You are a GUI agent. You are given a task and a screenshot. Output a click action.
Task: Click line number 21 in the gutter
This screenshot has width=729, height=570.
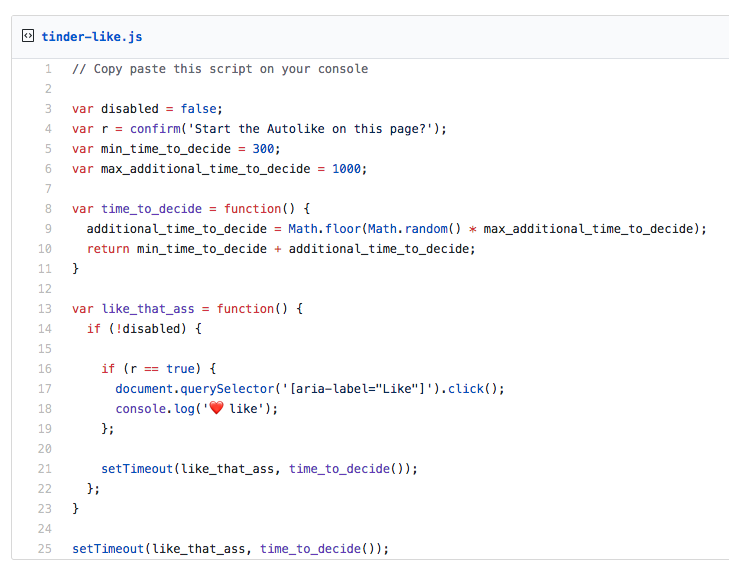[x=44, y=469]
